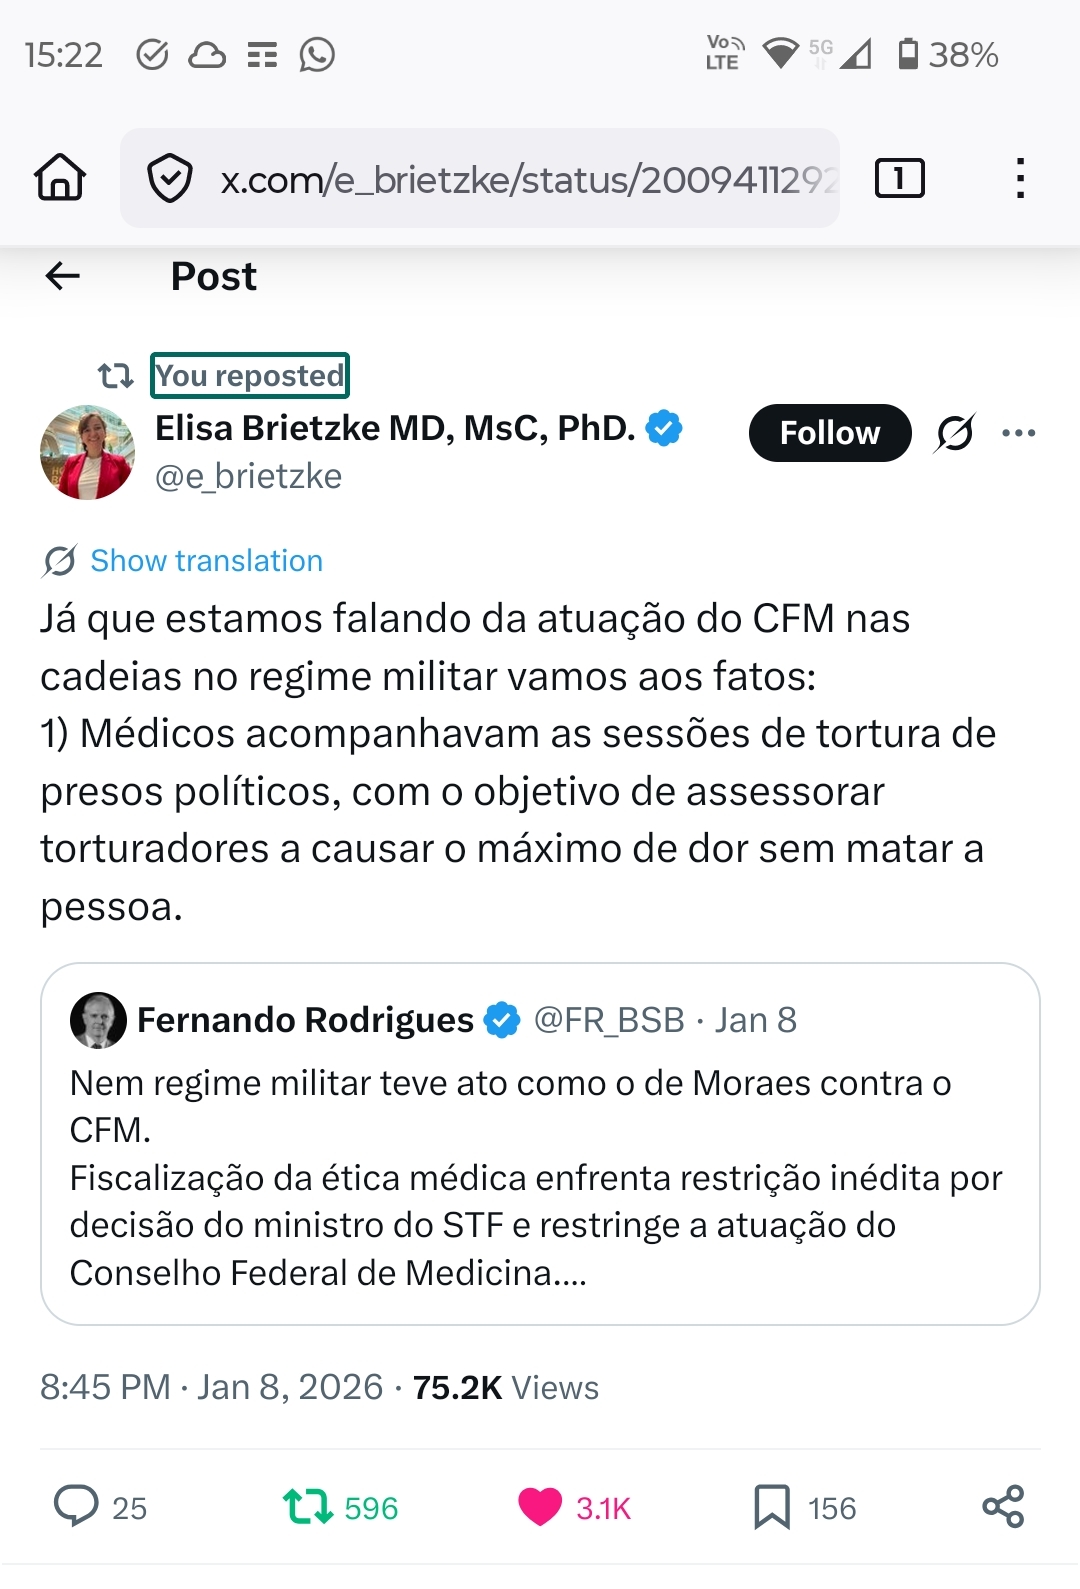
Task: Share the post via share icon
Action: pyautogui.click(x=1003, y=1506)
